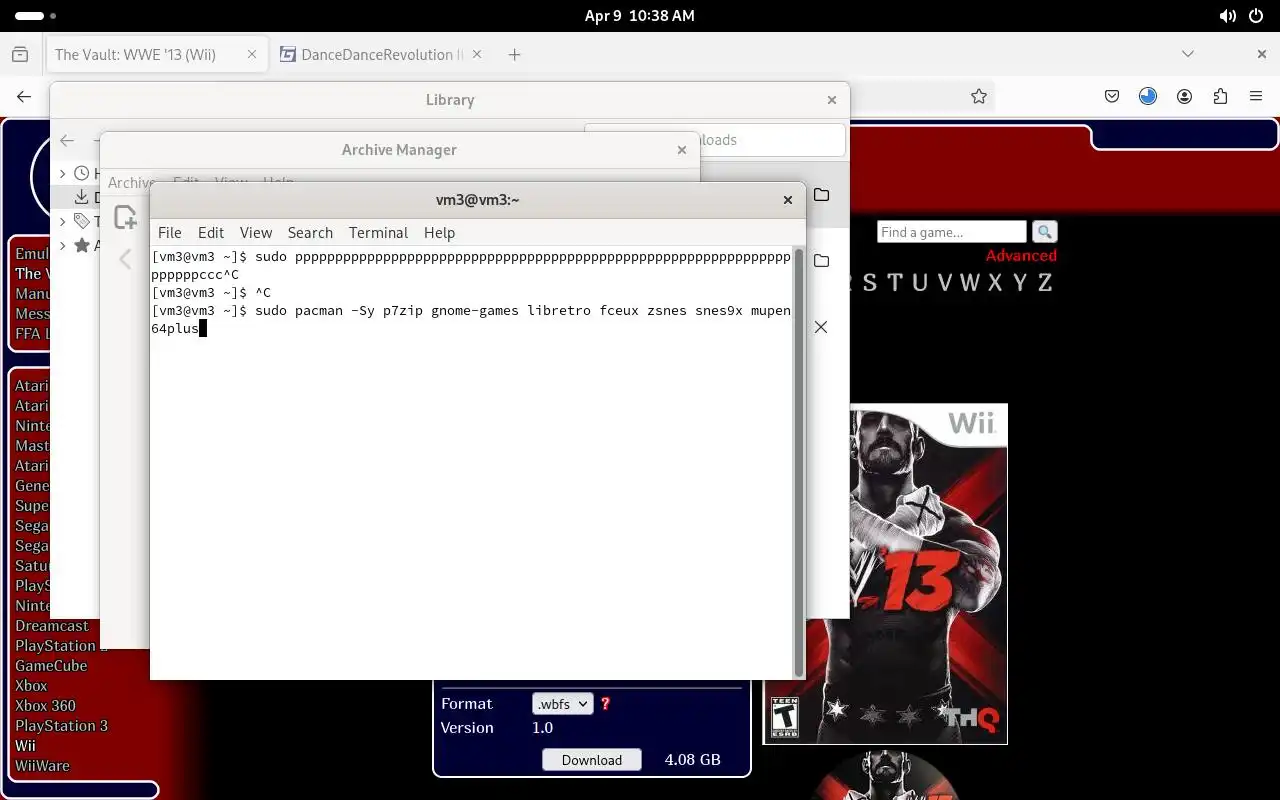The height and width of the screenshot is (800, 1280).
Task: Open the Save to Pocket icon
Action: tap(1112, 97)
